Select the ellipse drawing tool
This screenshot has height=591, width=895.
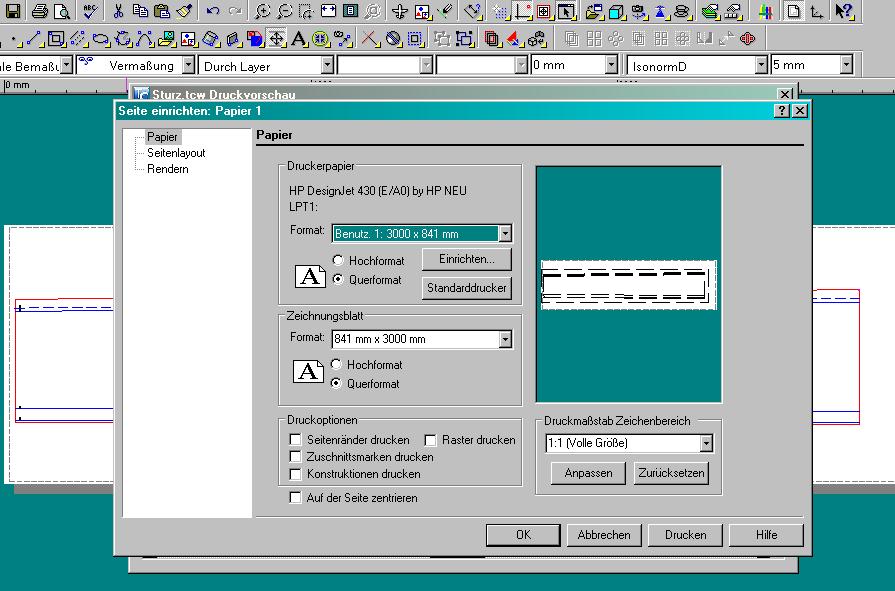101,39
